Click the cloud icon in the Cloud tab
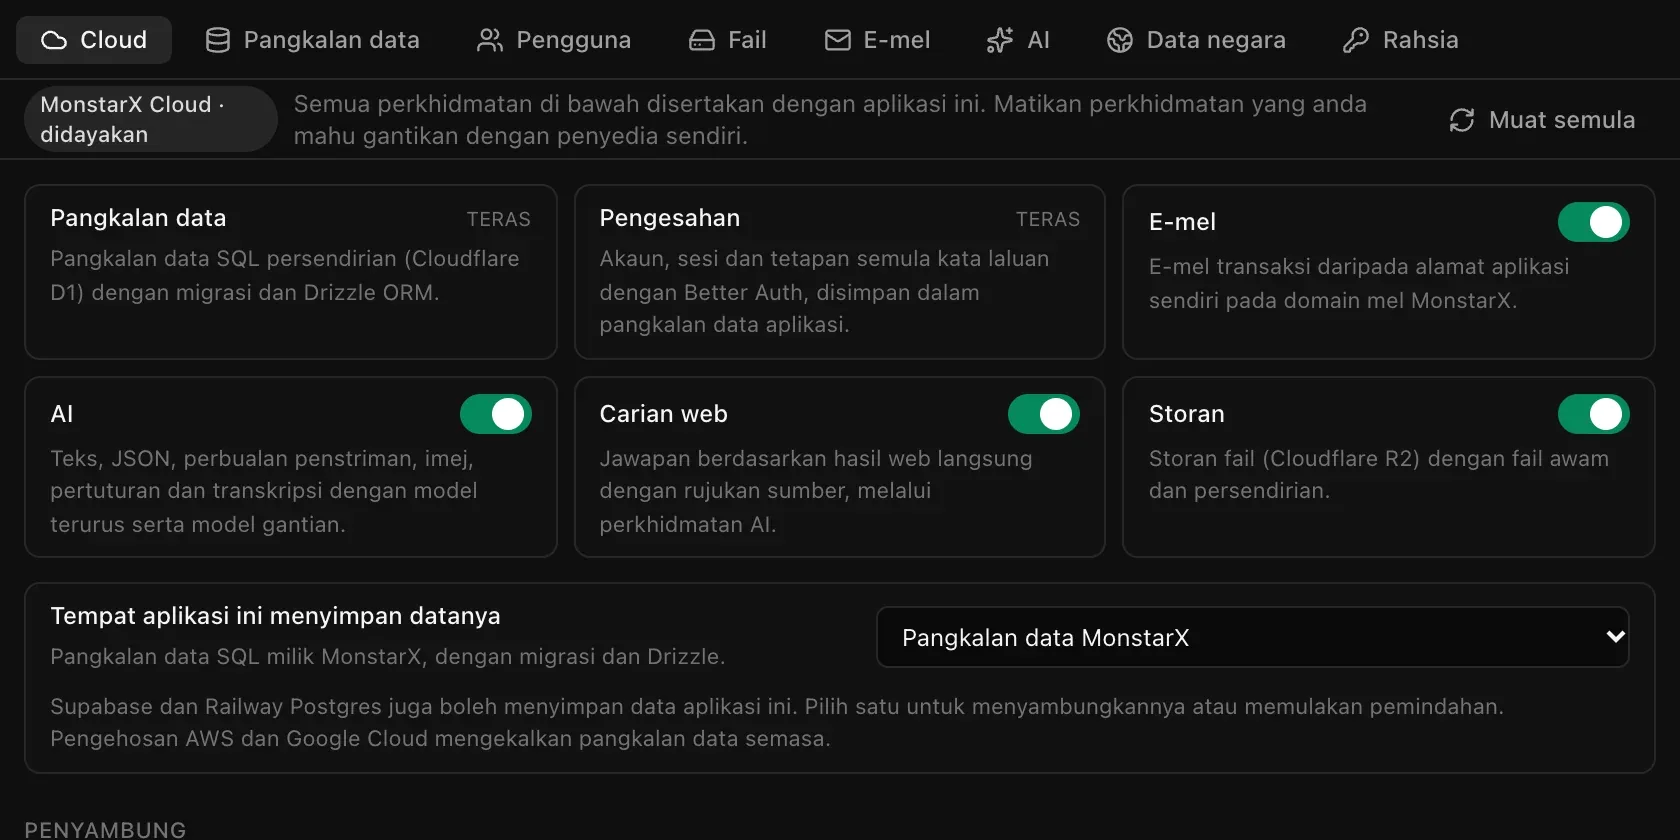1680x840 pixels. tap(54, 40)
